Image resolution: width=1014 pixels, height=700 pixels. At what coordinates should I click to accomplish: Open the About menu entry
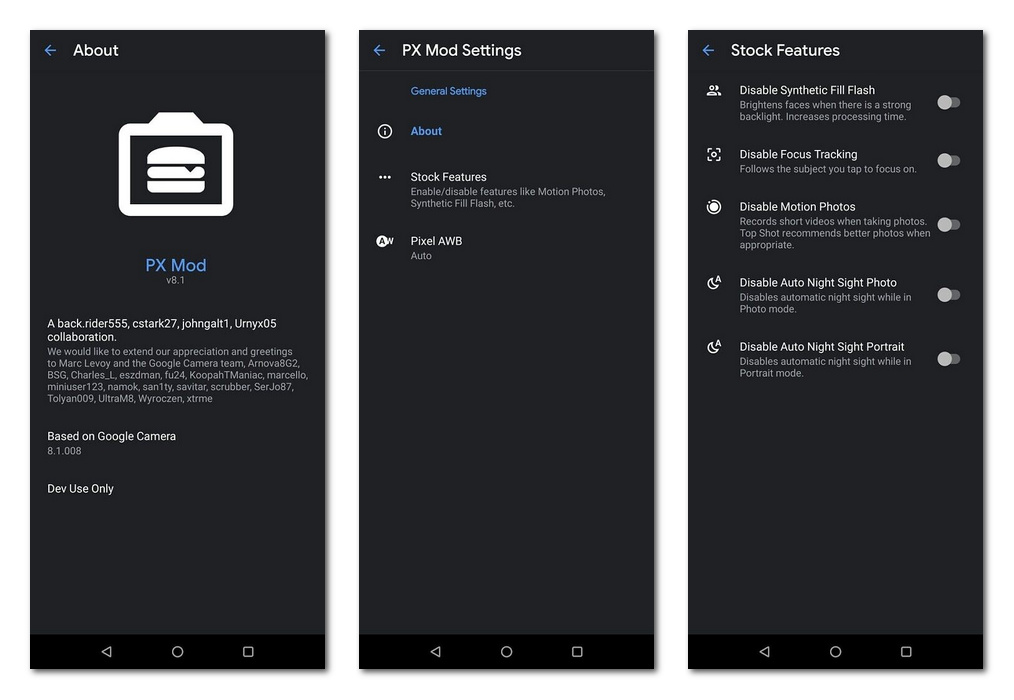pyautogui.click(x=426, y=131)
